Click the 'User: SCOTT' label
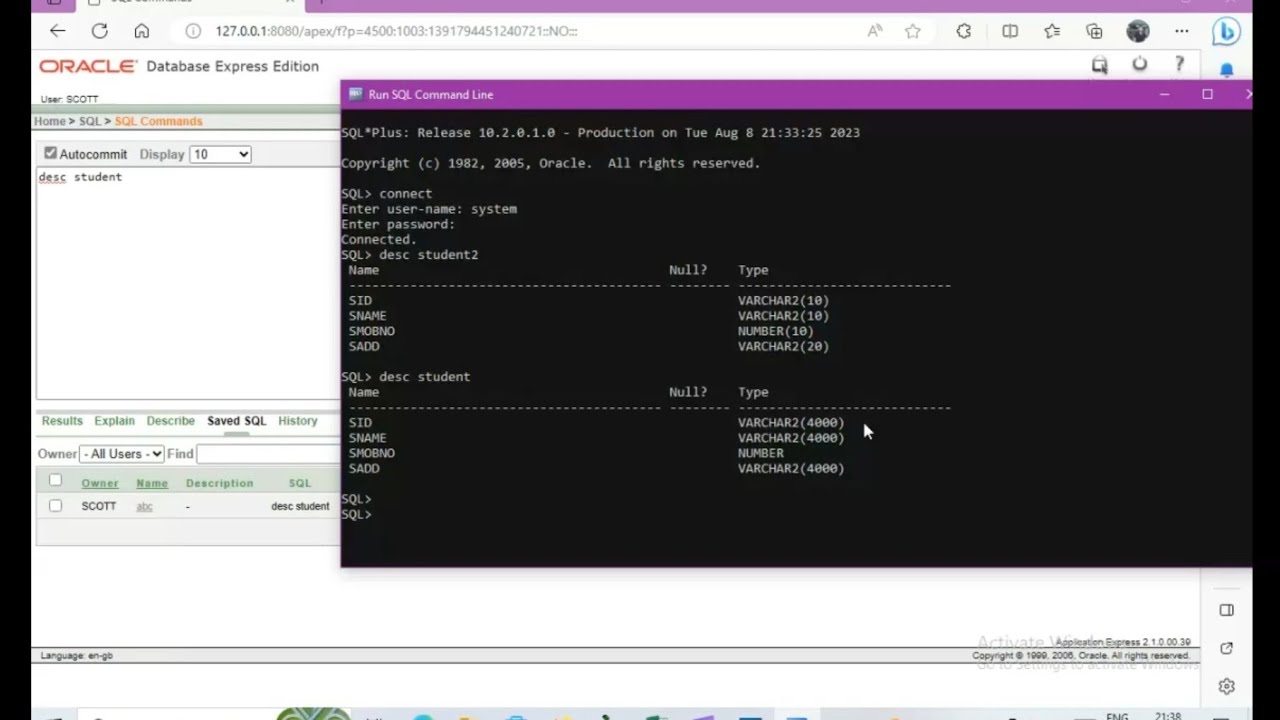This screenshot has height=720, width=1280. (x=69, y=99)
